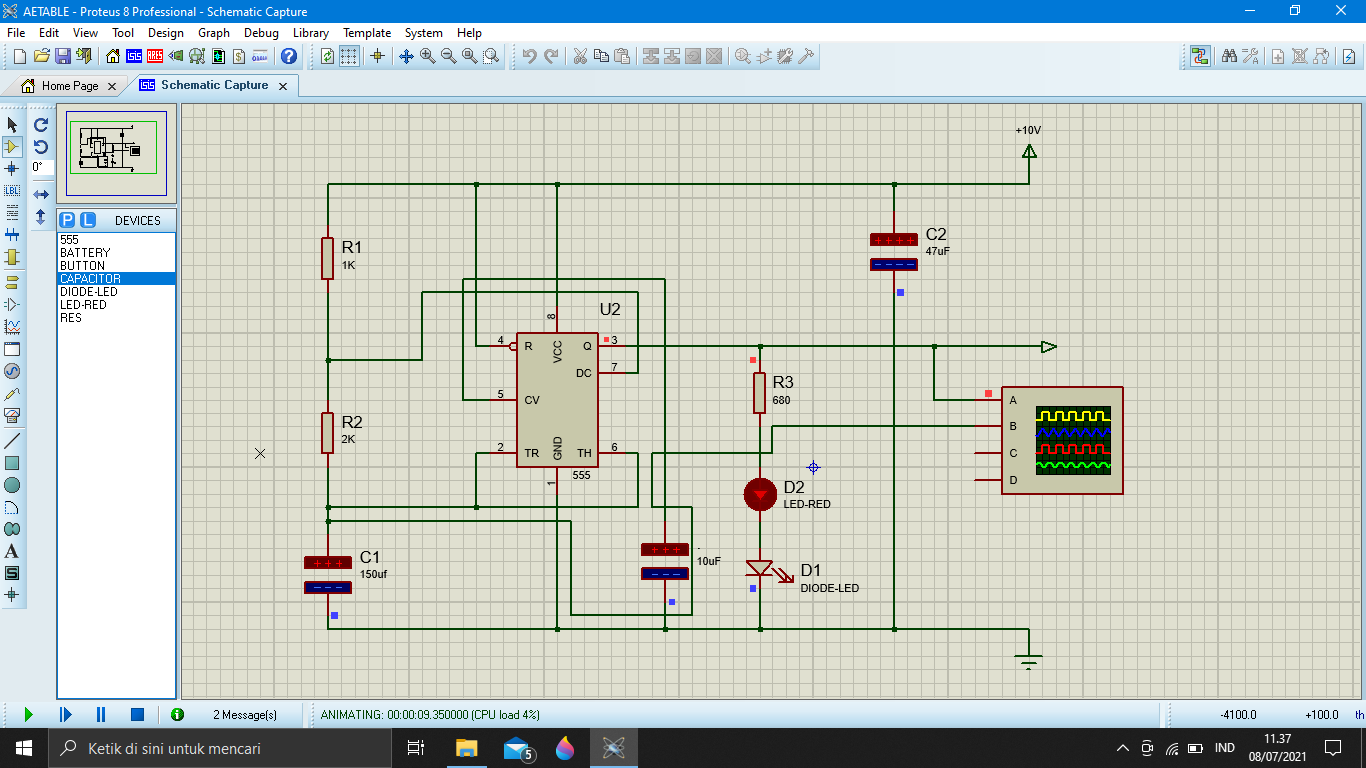Select DIODE-LED in the devices list
The image size is (1366, 768).
[88, 292]
